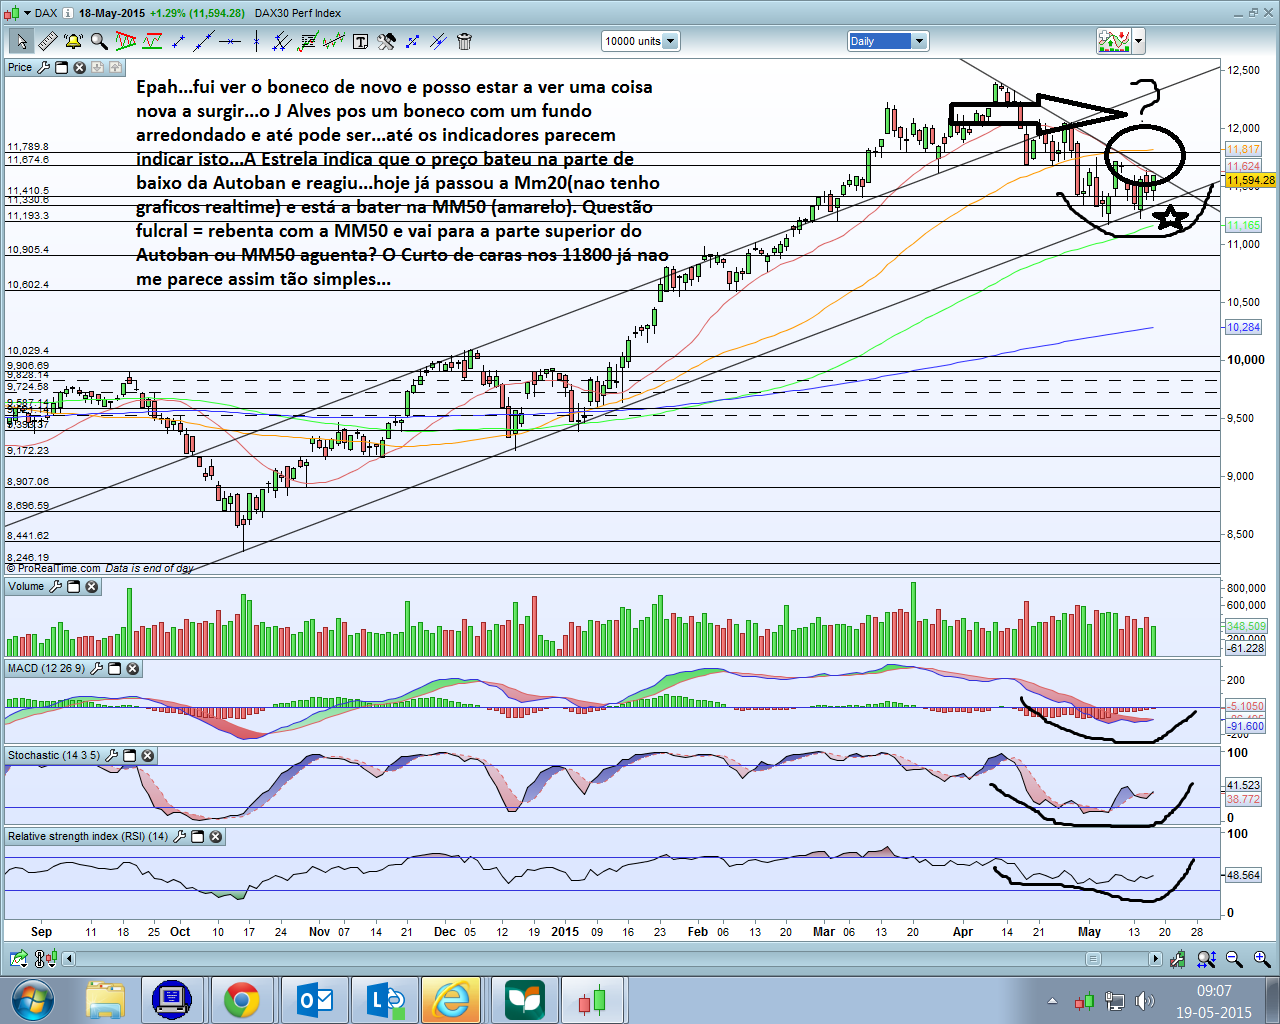Open the hammer and wrench object settings

[x=386, y=41]
